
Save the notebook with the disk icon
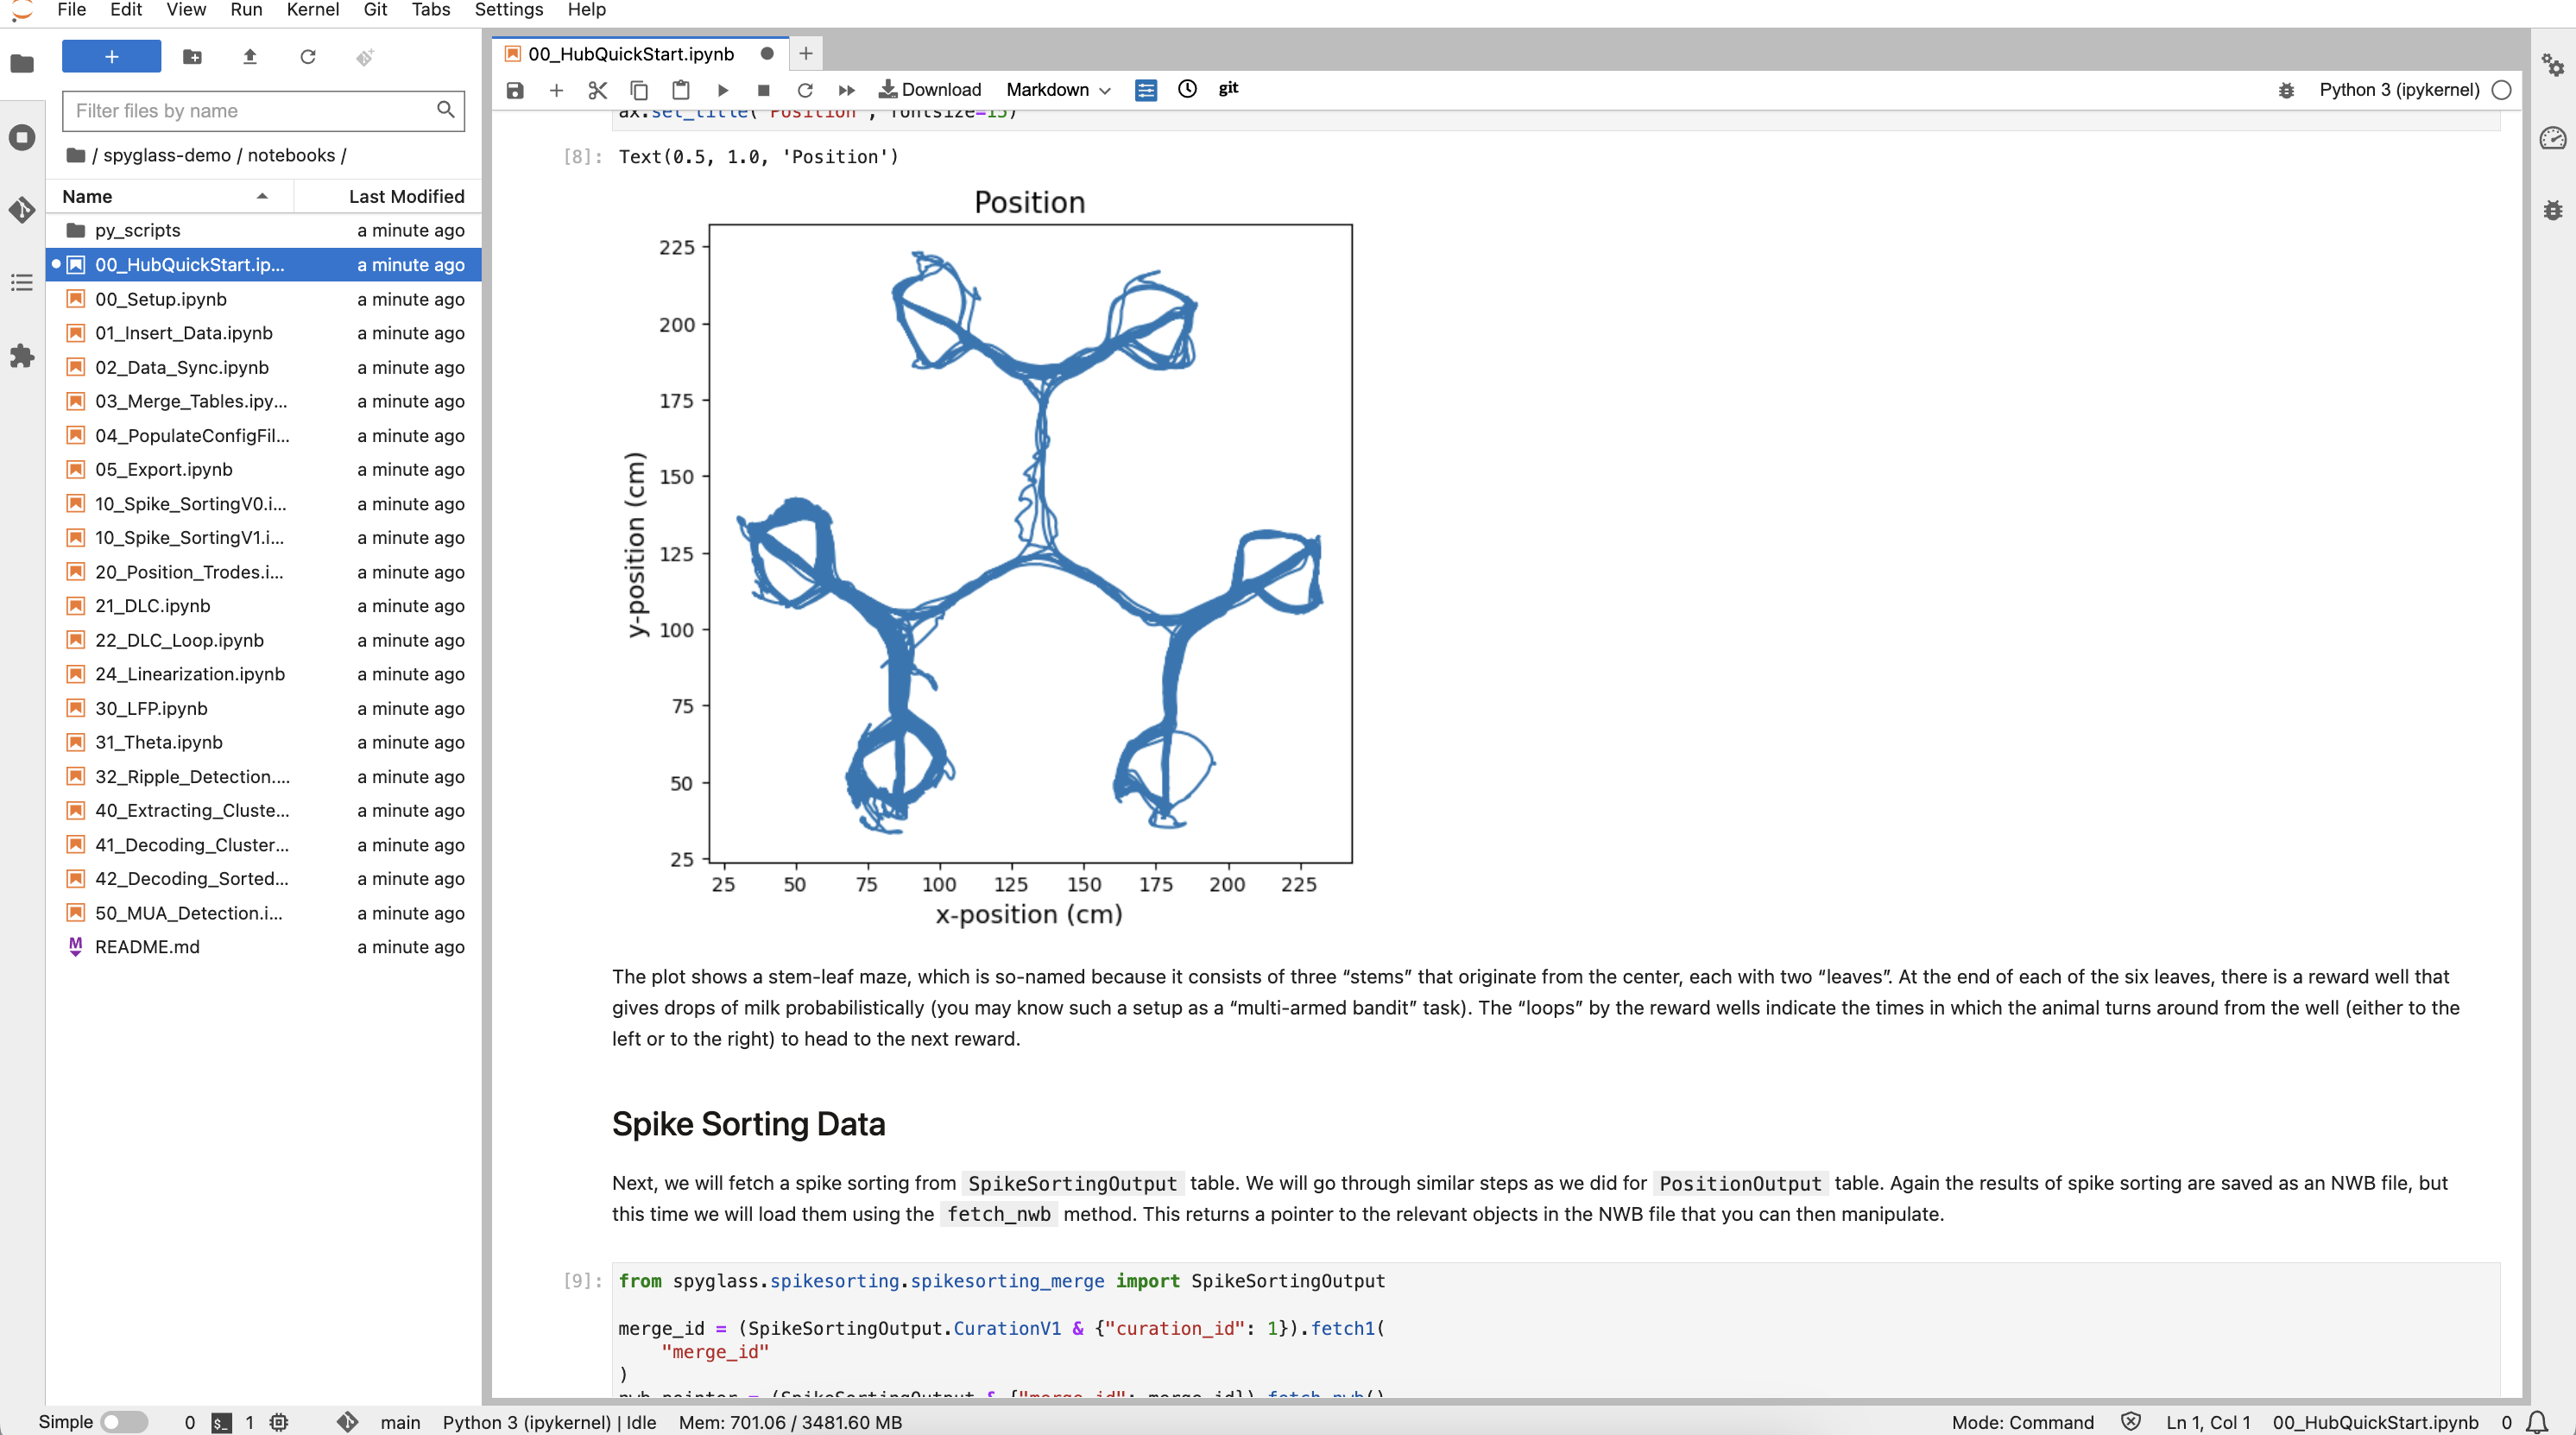pyautogui.click(x=515, y=90)
